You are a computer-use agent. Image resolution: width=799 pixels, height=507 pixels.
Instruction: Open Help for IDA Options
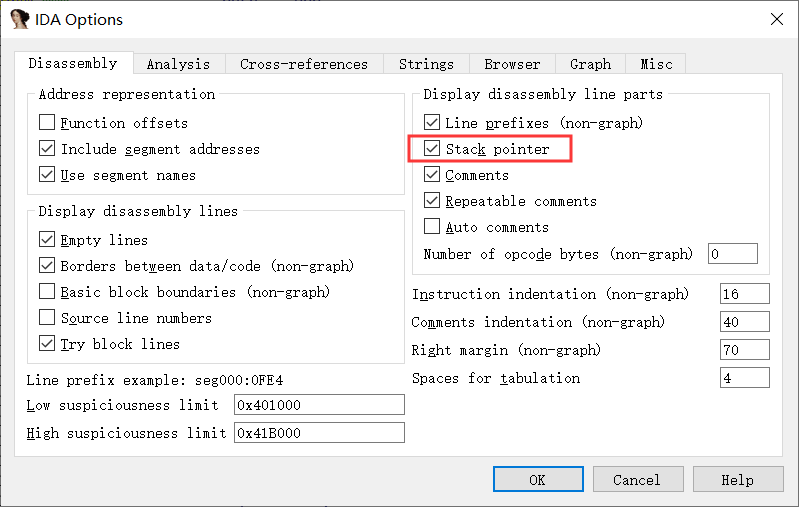(737, 479)
